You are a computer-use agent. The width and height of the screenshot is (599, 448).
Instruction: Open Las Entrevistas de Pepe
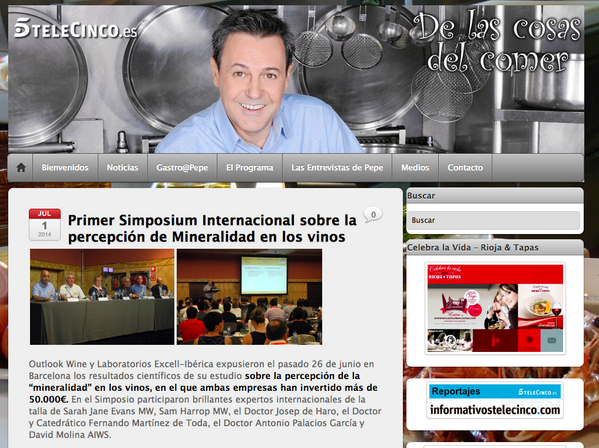point(337,168)
